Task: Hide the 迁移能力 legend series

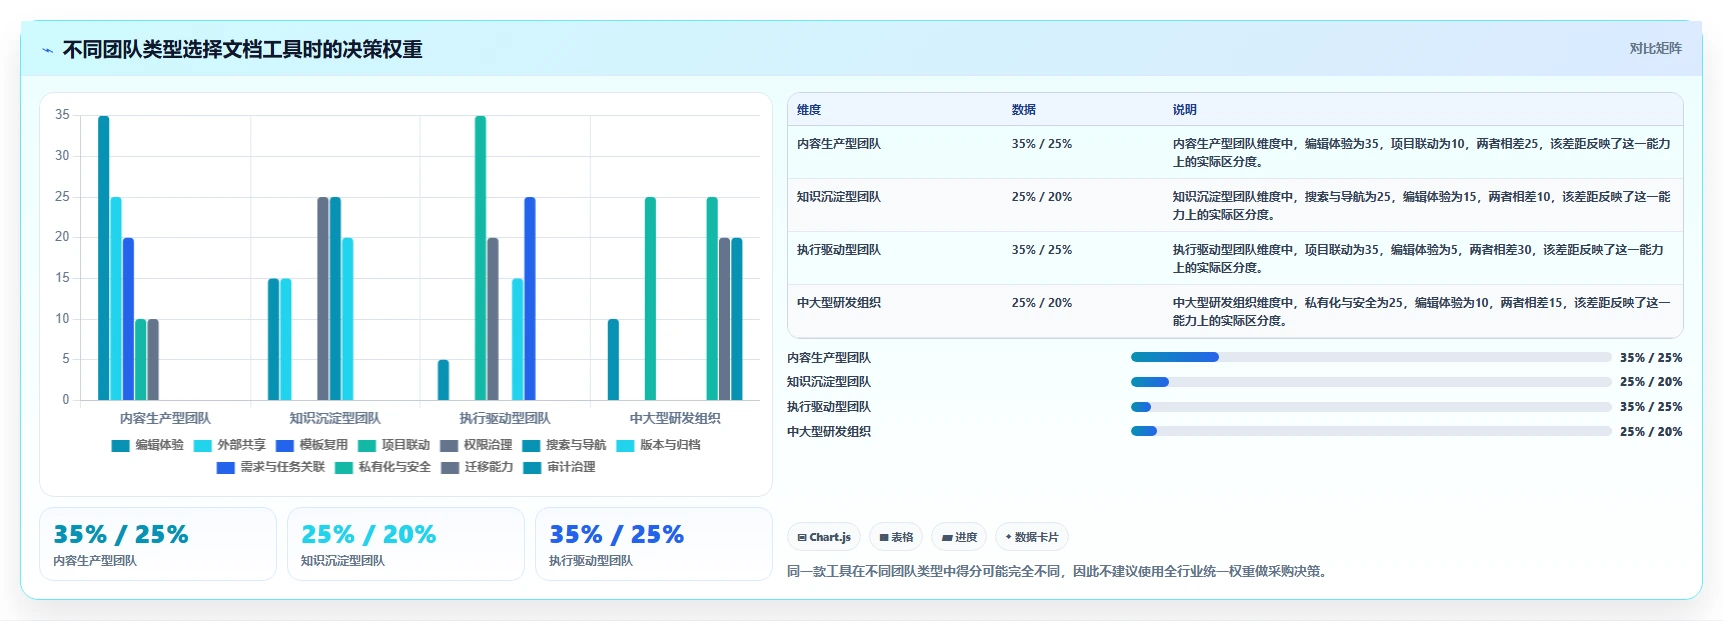Action: coord(477,467)
